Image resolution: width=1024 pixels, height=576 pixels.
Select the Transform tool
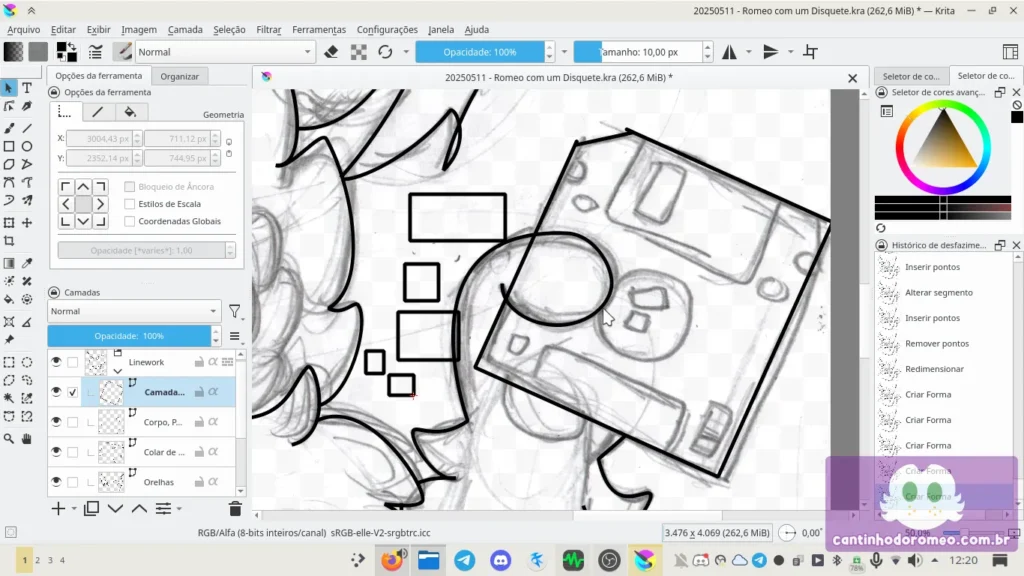9,223
